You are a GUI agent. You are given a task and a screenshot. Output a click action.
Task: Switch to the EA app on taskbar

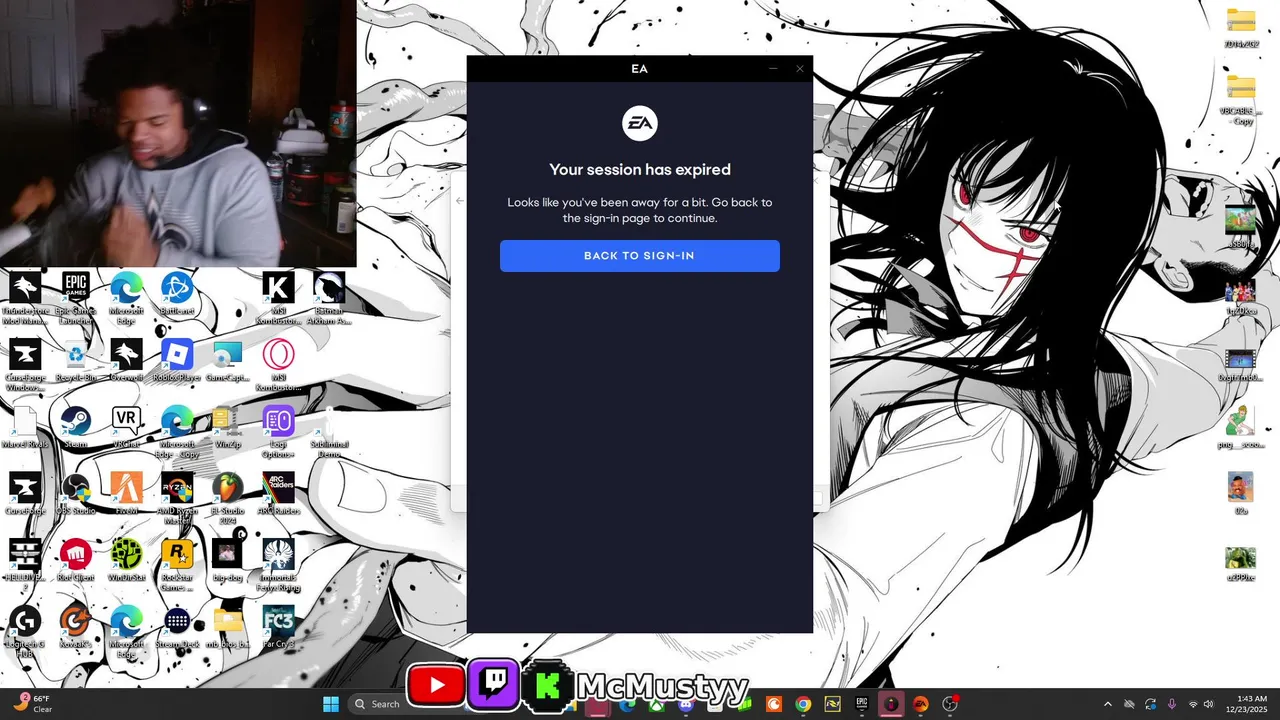[920, 704]
